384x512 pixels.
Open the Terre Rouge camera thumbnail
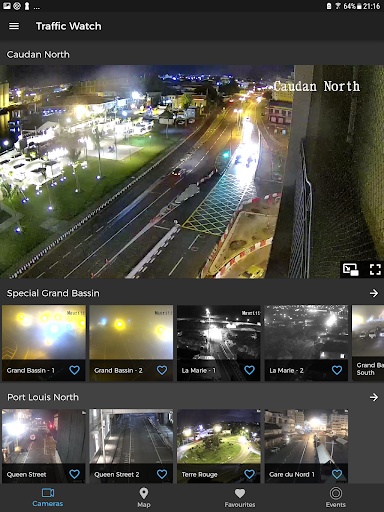(219, 446)
